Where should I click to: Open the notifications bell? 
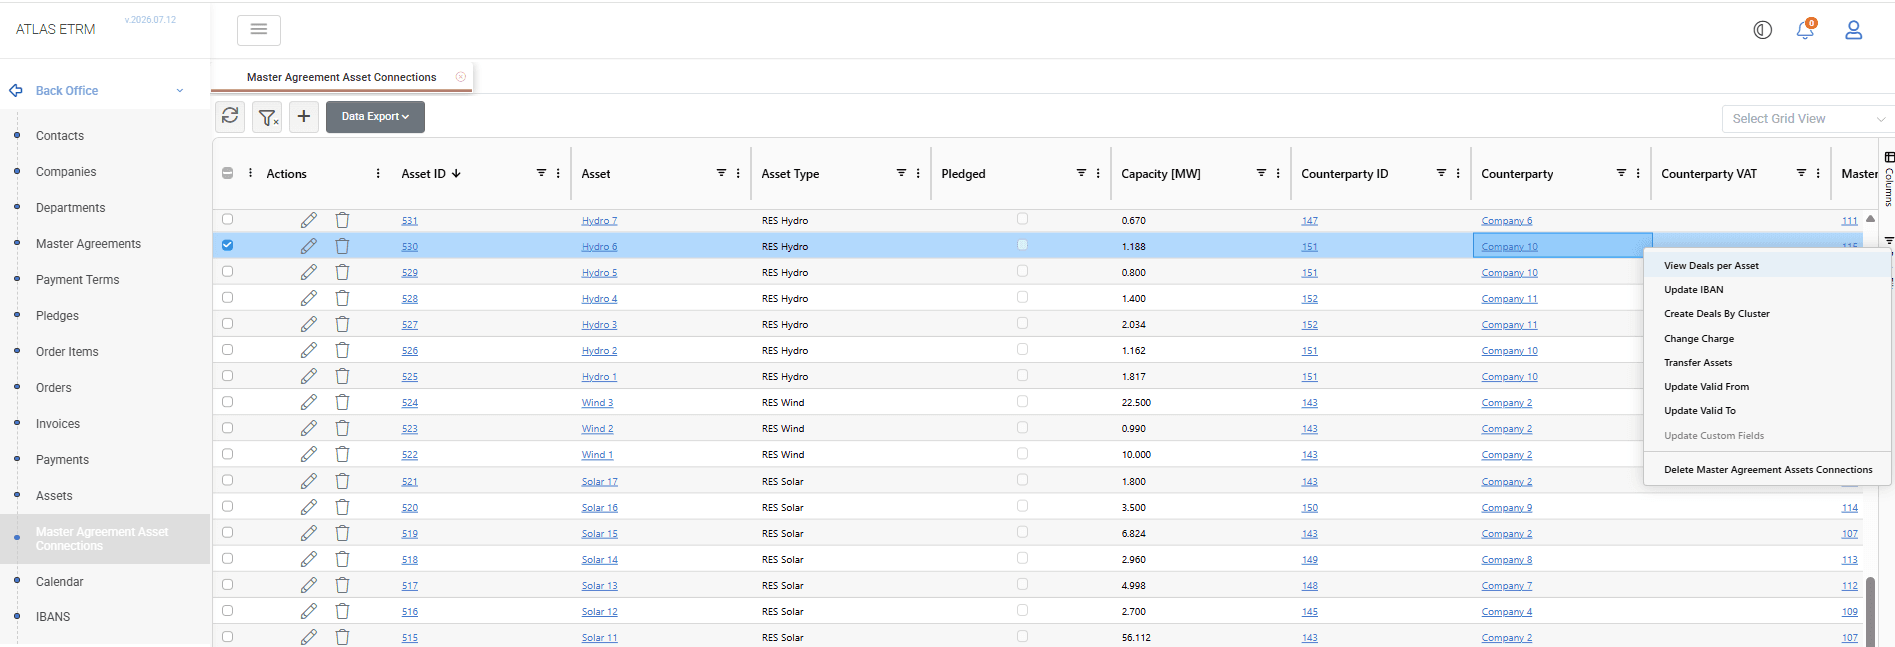point(1805,30)
